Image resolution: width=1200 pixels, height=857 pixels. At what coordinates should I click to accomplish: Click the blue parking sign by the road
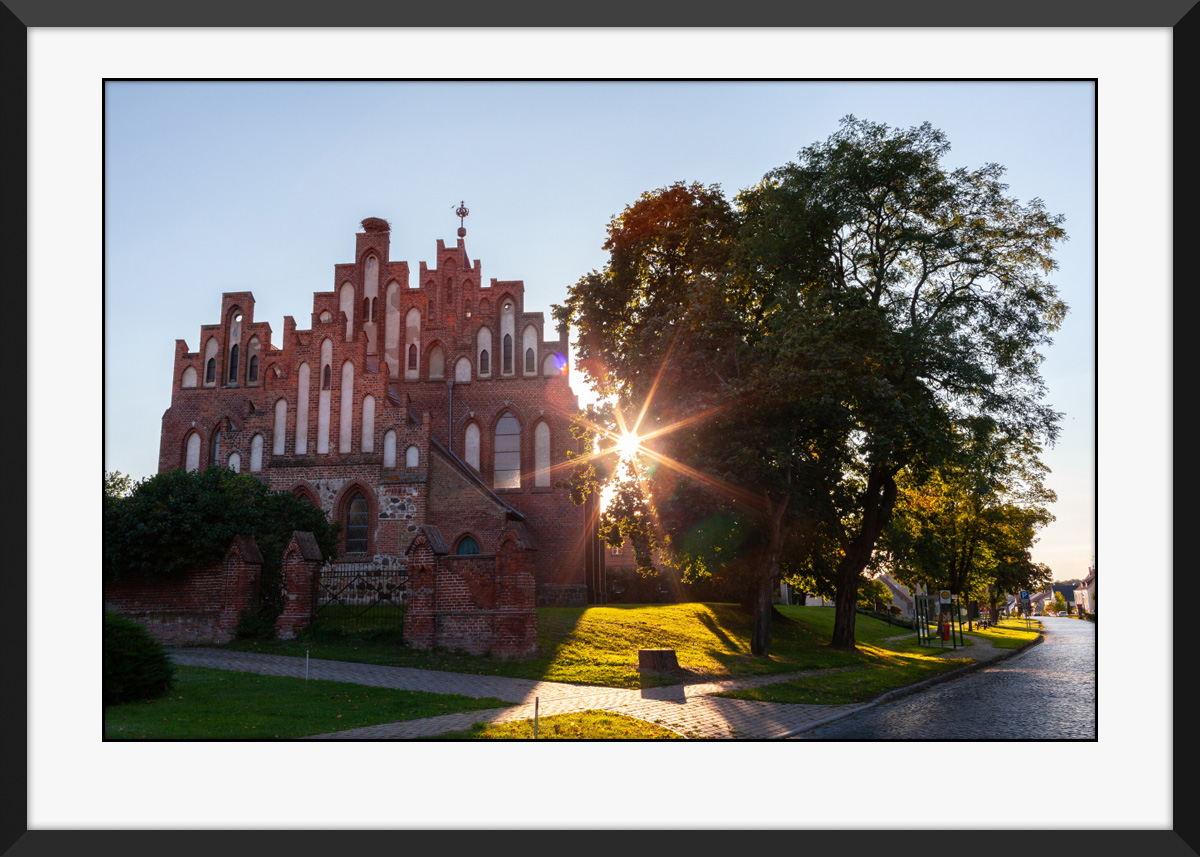point(1023,597)
